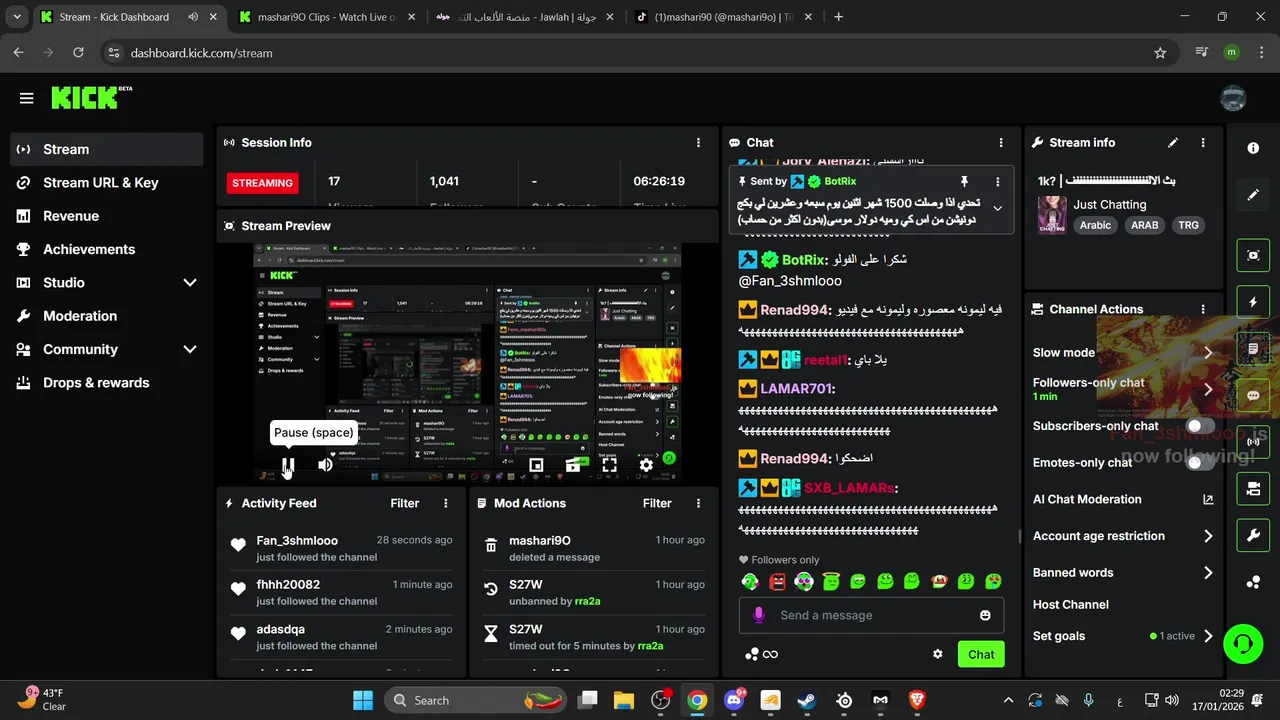Pause the stream preview video
This screenshot has width=1280, height=720.
(x=288, y=465)
